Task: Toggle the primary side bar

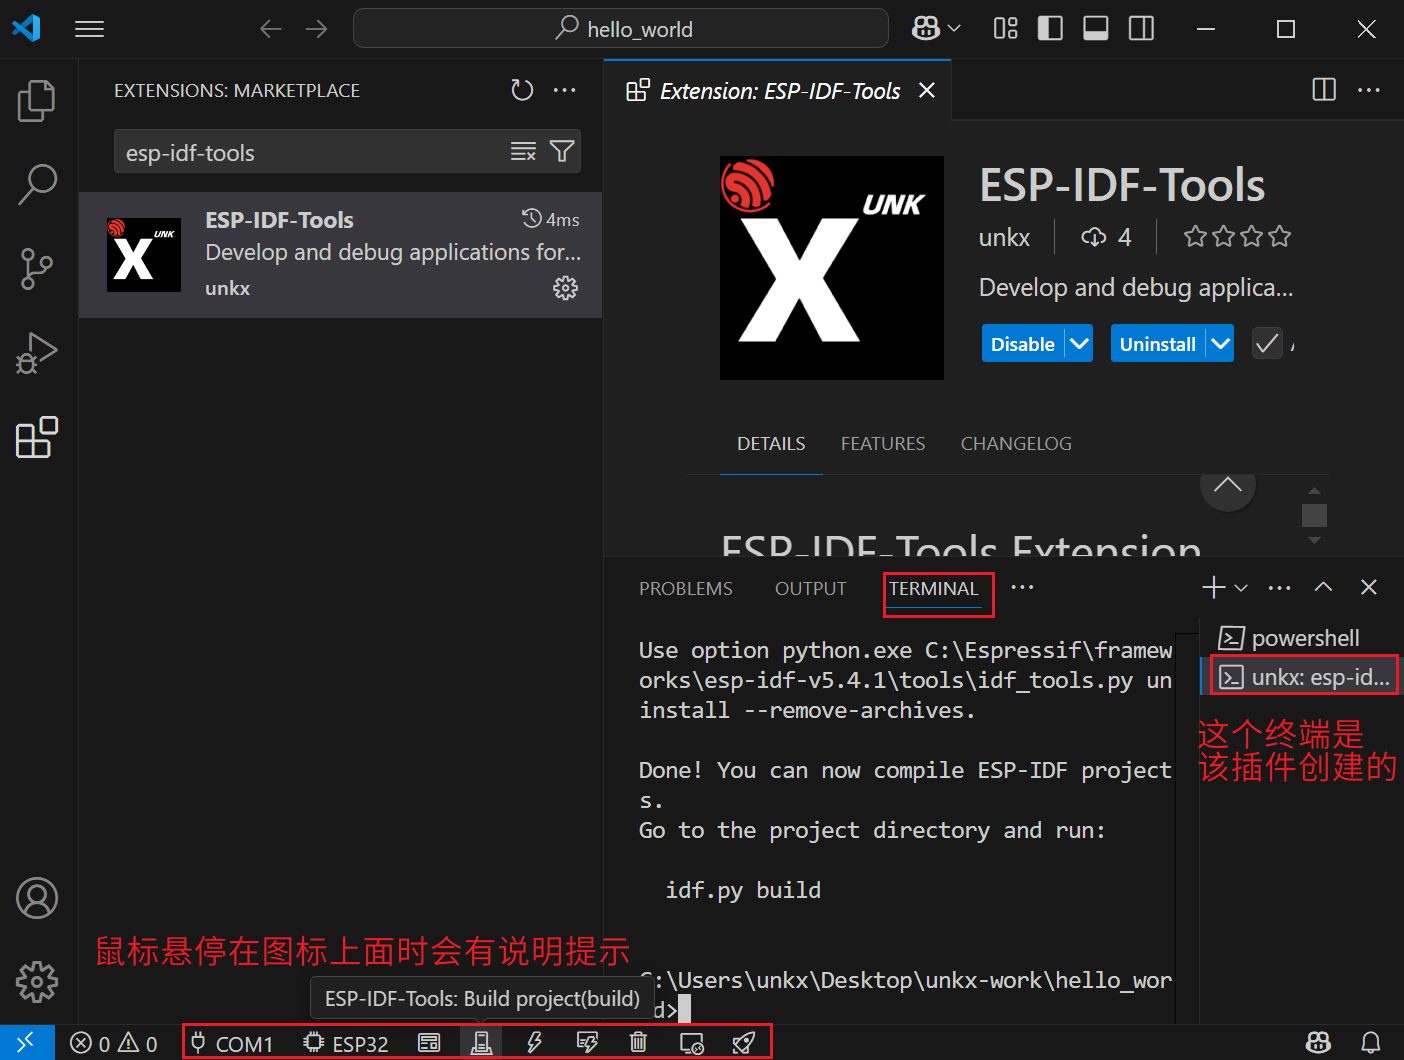Action: [1050, 29]
